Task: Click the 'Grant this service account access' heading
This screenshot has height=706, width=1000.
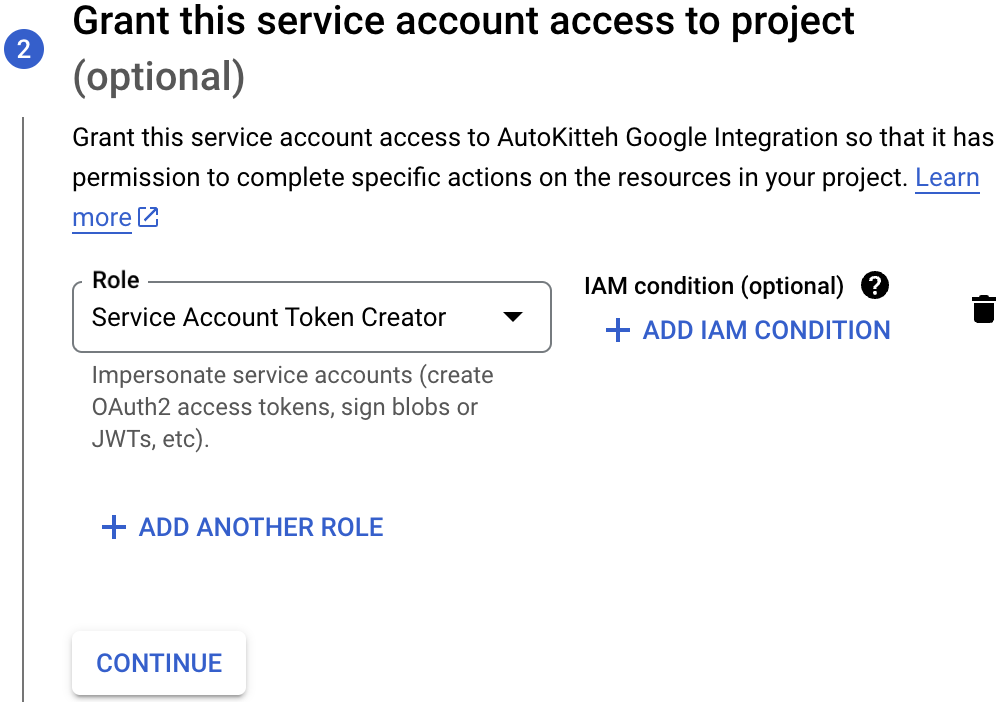Action: click(463, 21)
